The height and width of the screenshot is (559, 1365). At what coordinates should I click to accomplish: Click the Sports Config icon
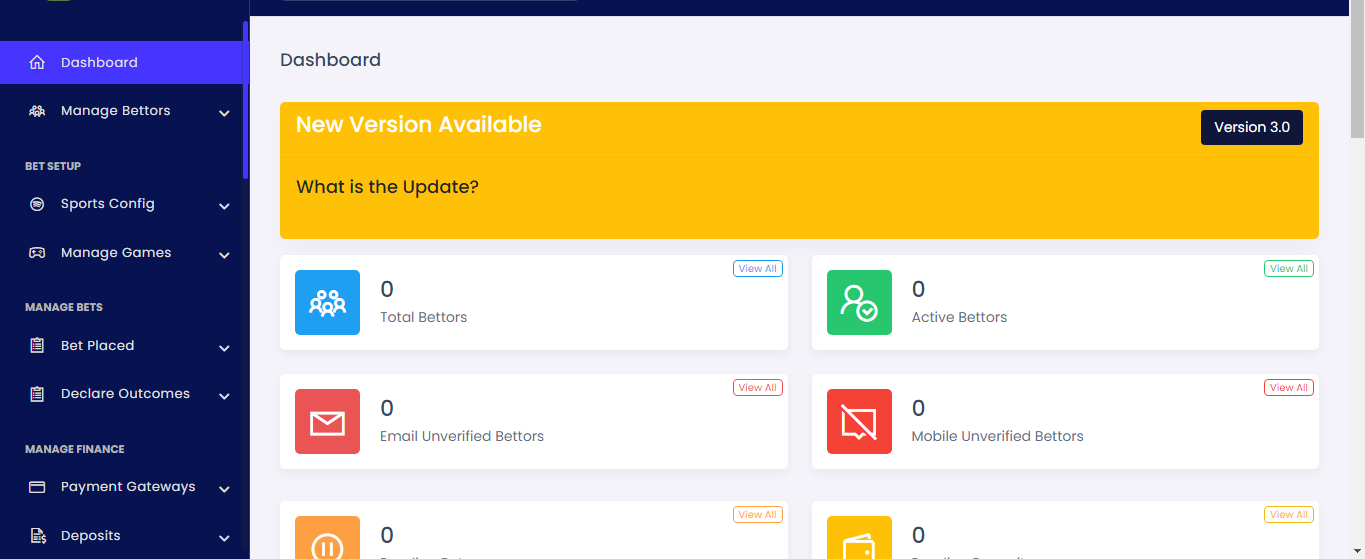(37, 204)
